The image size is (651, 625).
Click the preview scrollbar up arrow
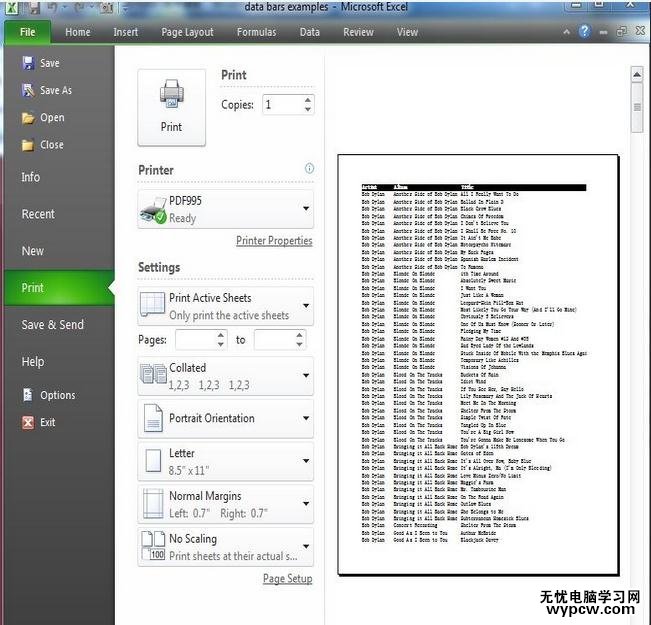point(637,75)
